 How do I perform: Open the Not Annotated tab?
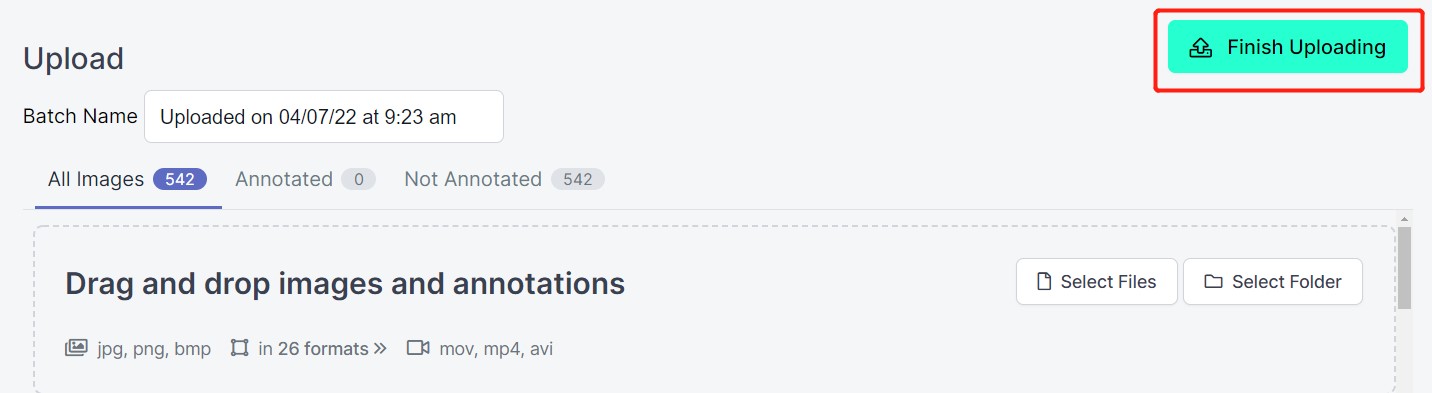(504, 180)
